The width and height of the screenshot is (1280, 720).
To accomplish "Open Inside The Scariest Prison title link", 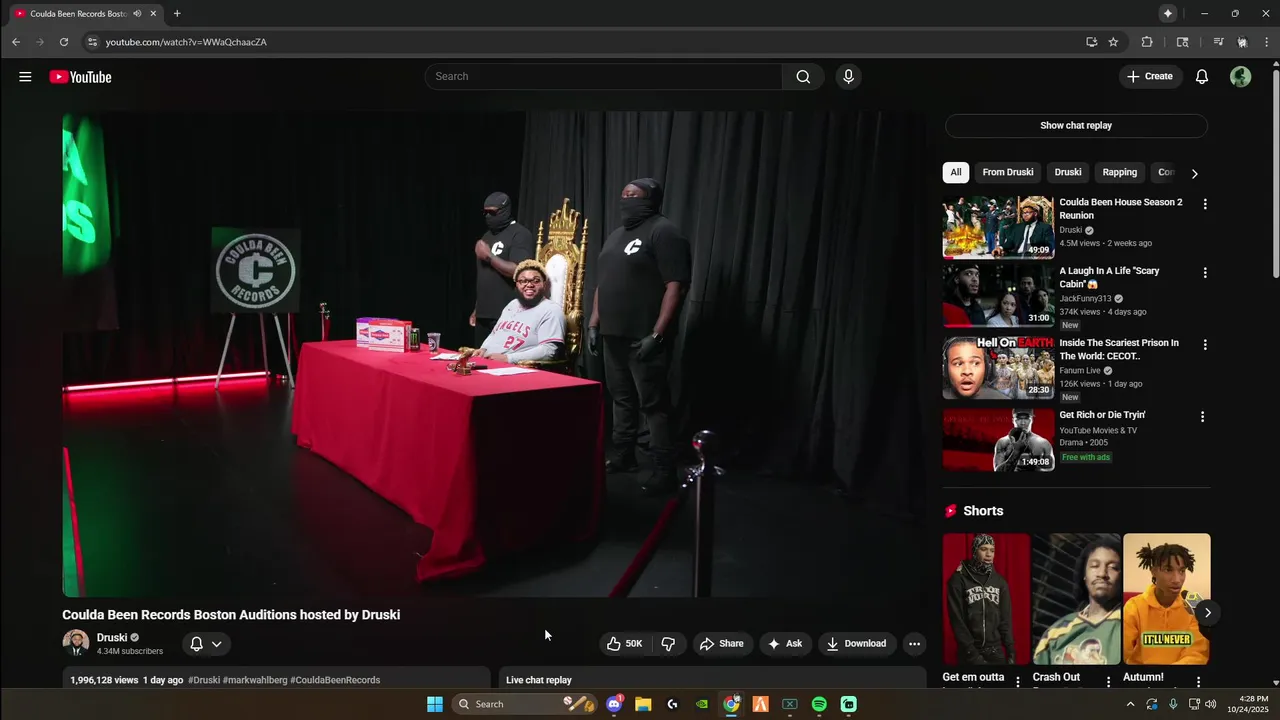I will (x=1119, y=349).
